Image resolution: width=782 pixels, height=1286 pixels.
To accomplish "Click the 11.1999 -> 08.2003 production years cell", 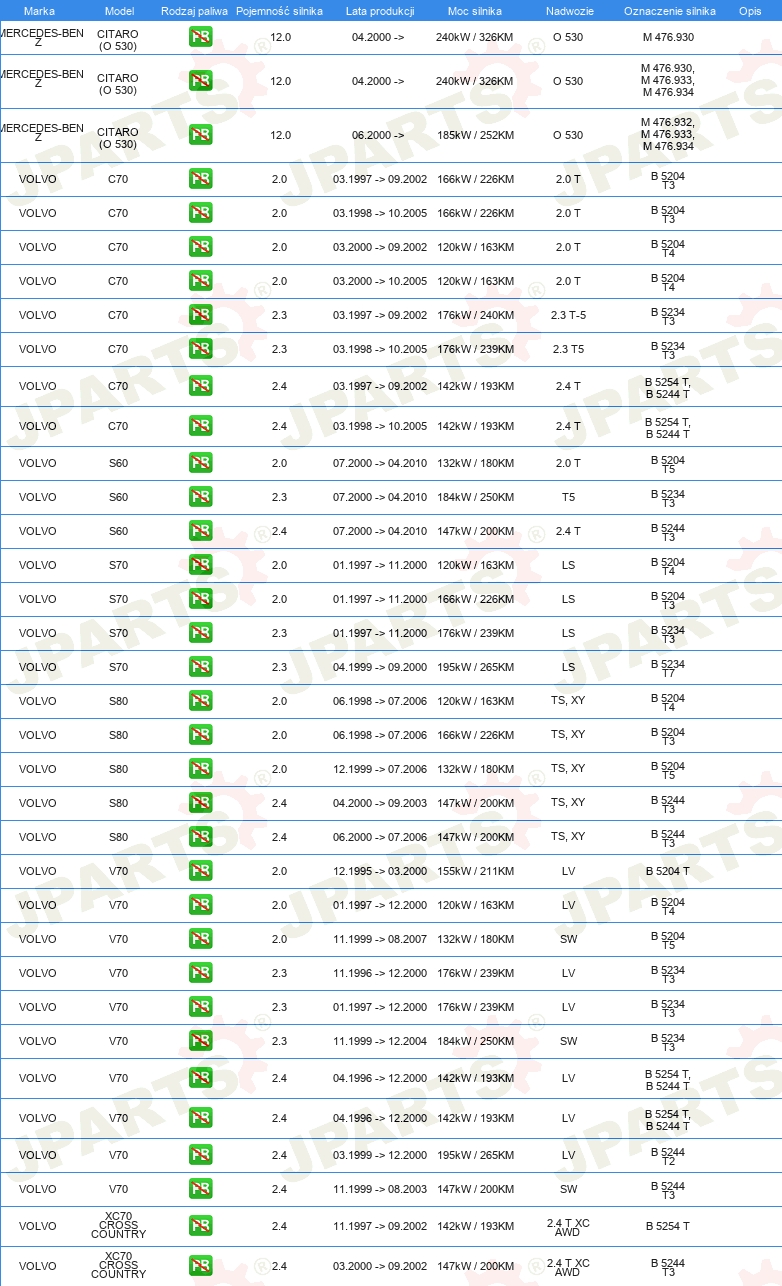I will coord(380,1189).
